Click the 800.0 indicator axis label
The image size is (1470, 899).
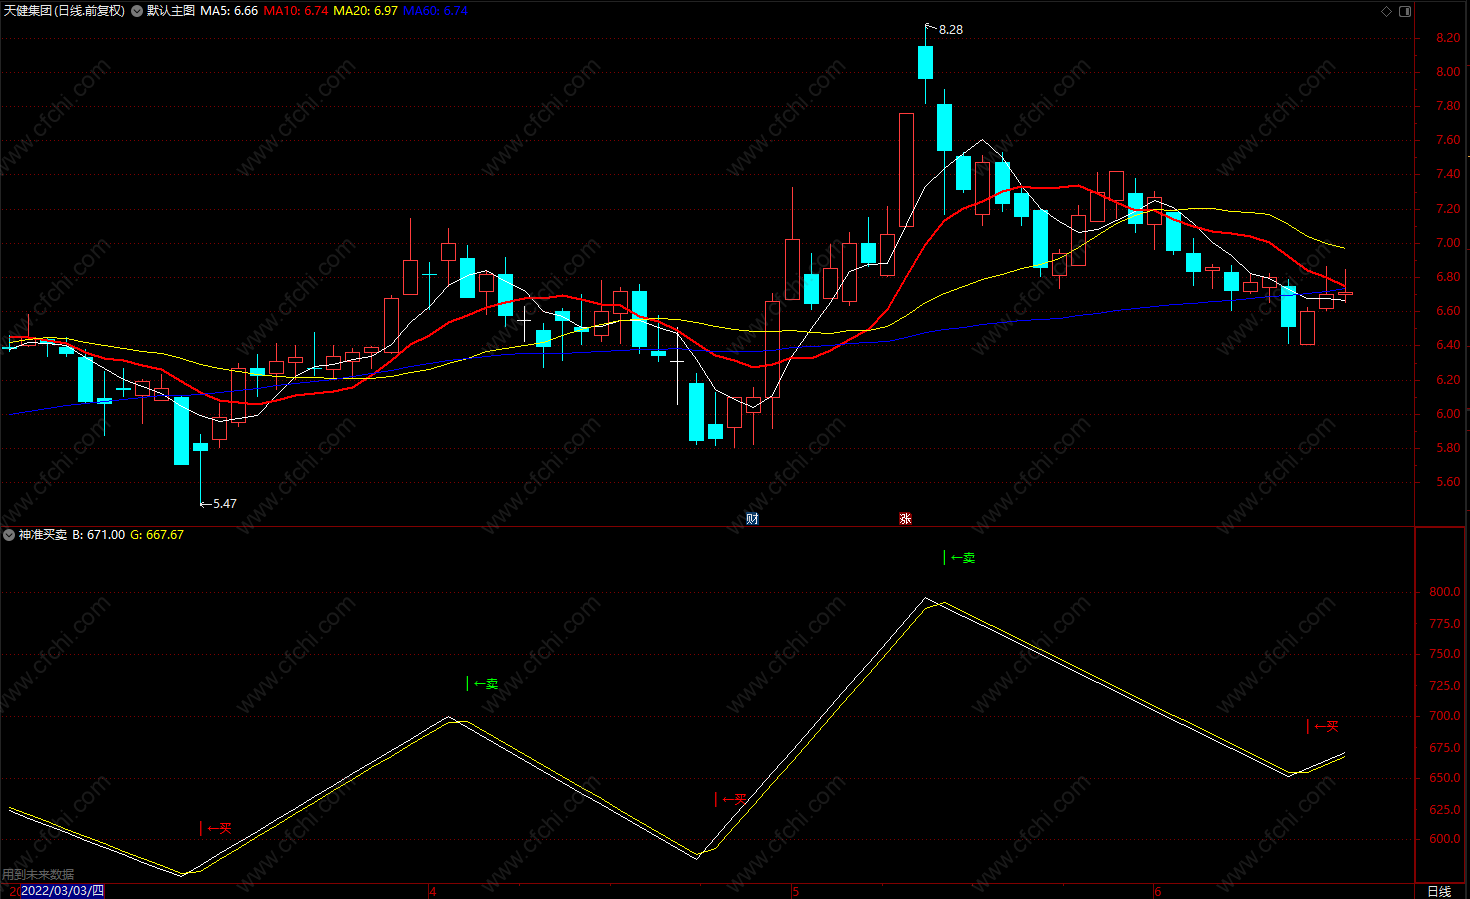(1445, 592)
